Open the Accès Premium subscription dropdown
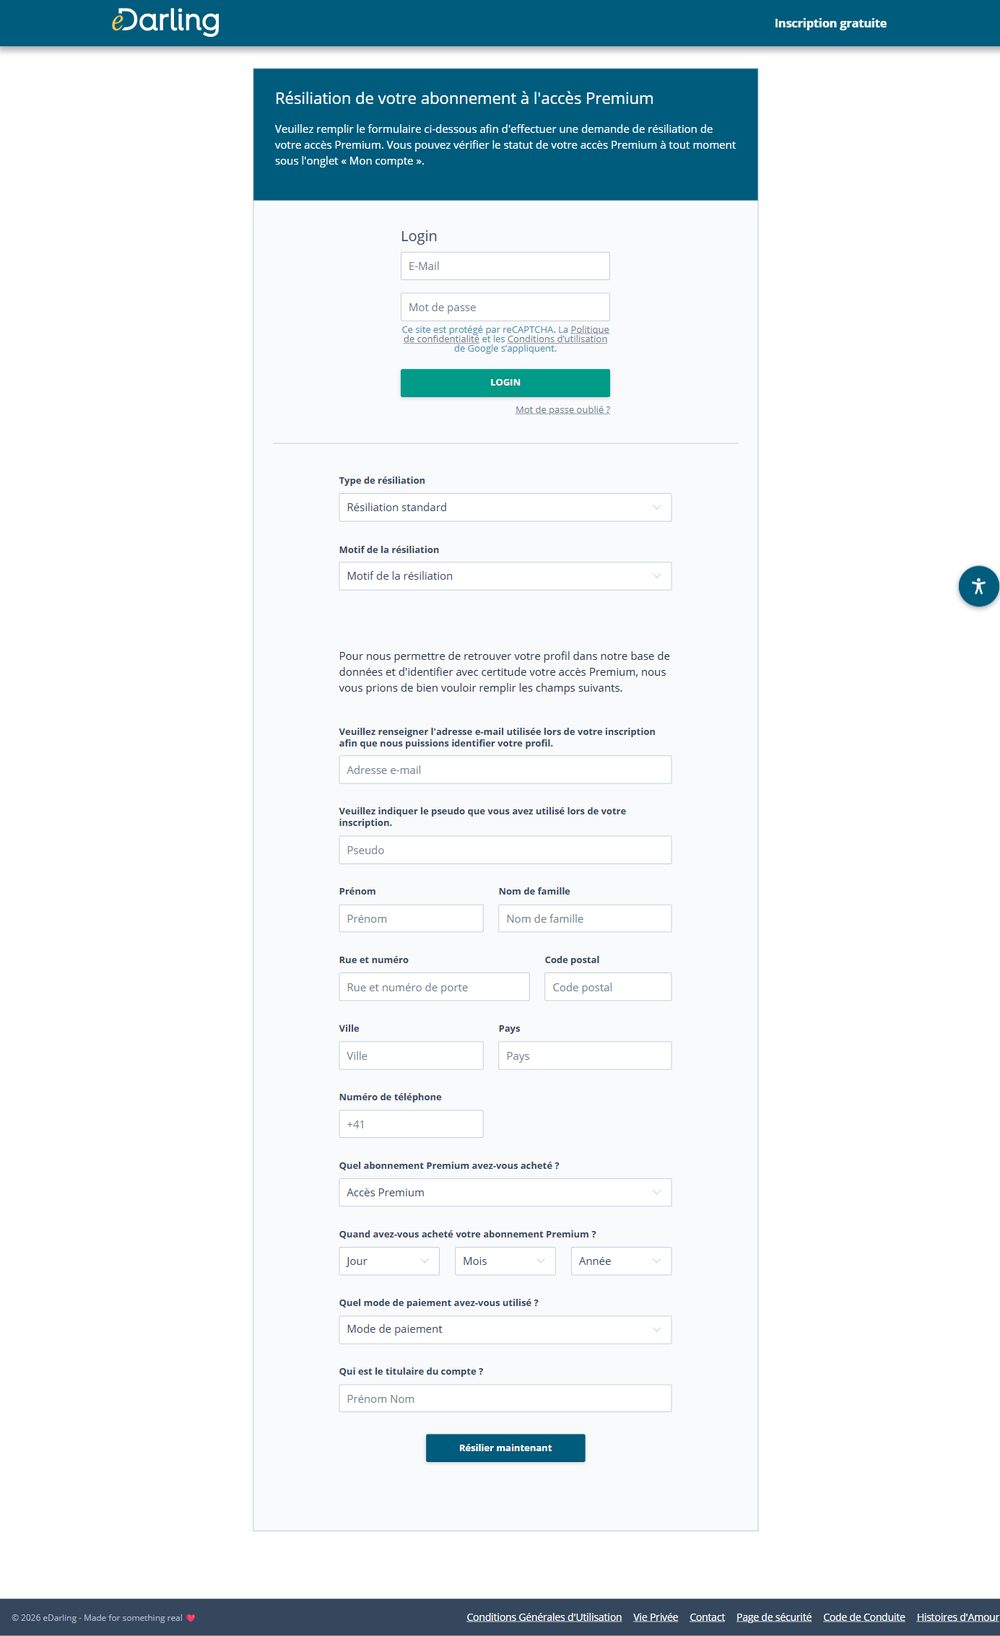The image size is (1000, 1636). pos(505,1192)
